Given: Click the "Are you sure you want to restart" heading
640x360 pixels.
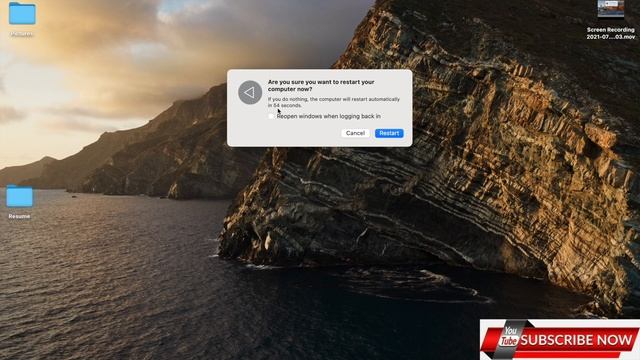Looking at the screenshot, I should (x=321, y=85).
